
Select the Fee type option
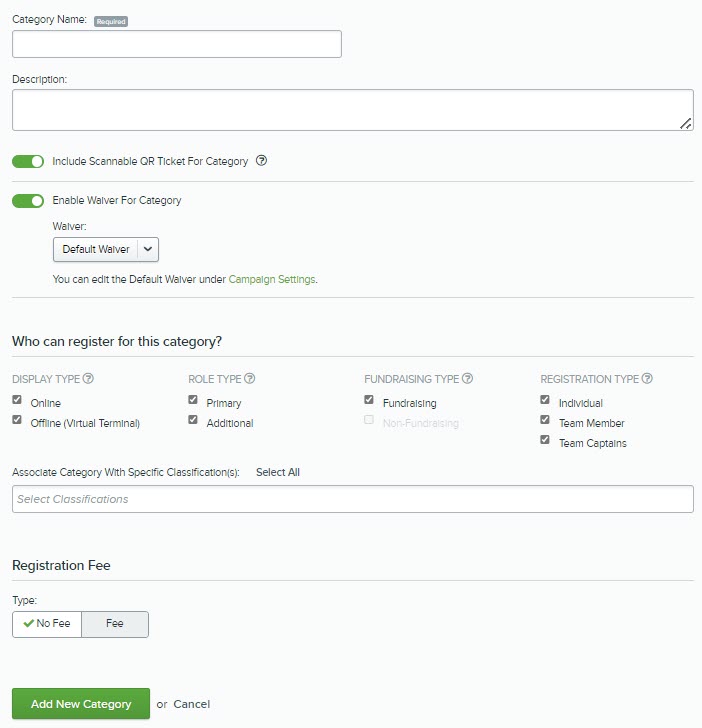pyautogui.click(x=115, y=624)
